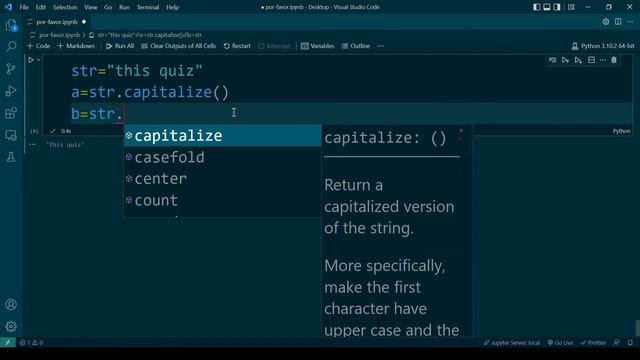This screenshot has height=360, width=640.
Task: Show the notebook Outline
Action: click(x=356, y=46)
